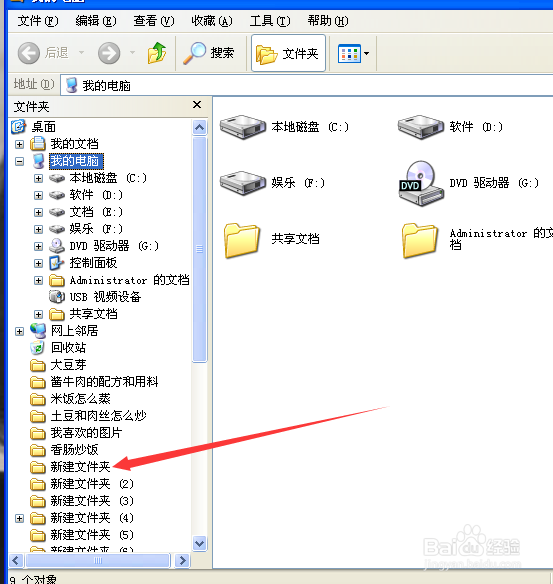The width and height of the screenshot is (553, 584).
Task: Open the 工具(T) menu
Action: coord(270,21)
